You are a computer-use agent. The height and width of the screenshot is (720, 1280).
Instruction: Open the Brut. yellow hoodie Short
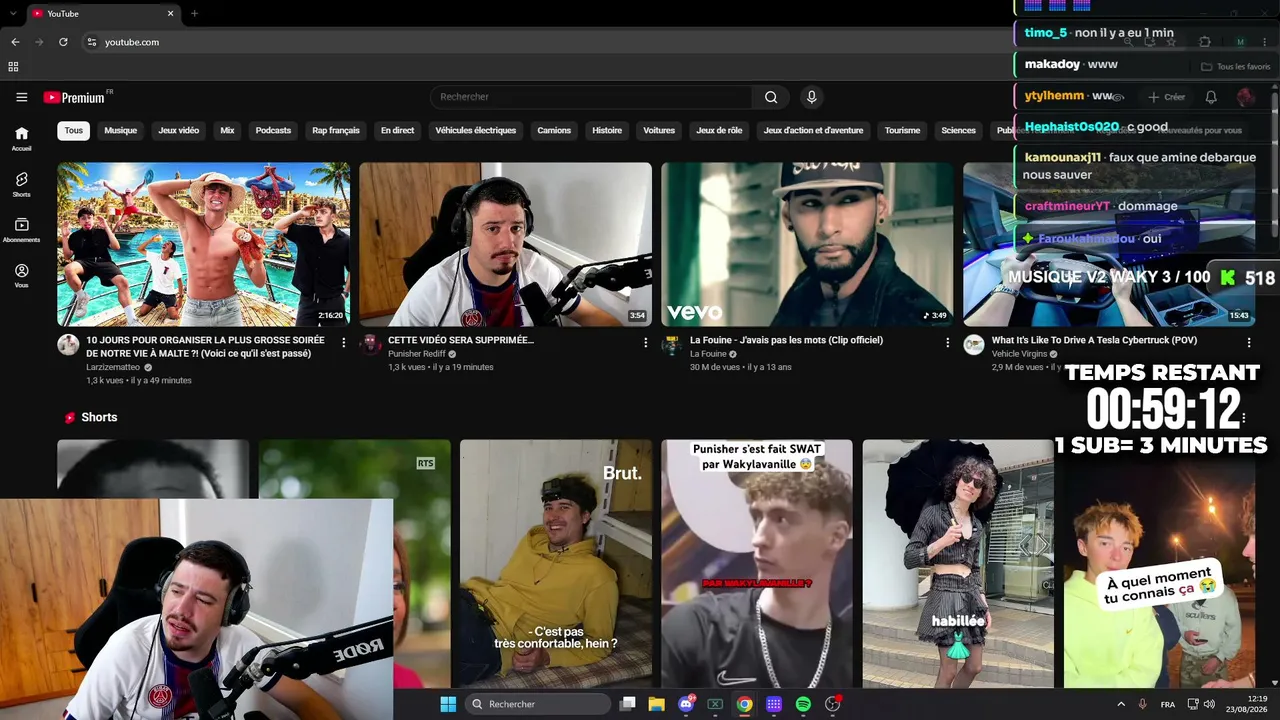point(556,563)
